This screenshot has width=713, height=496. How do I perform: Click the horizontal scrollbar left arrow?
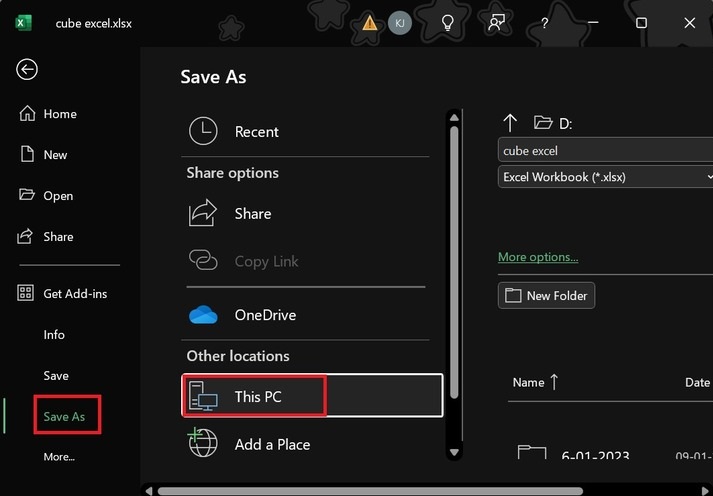pos(149,491)
